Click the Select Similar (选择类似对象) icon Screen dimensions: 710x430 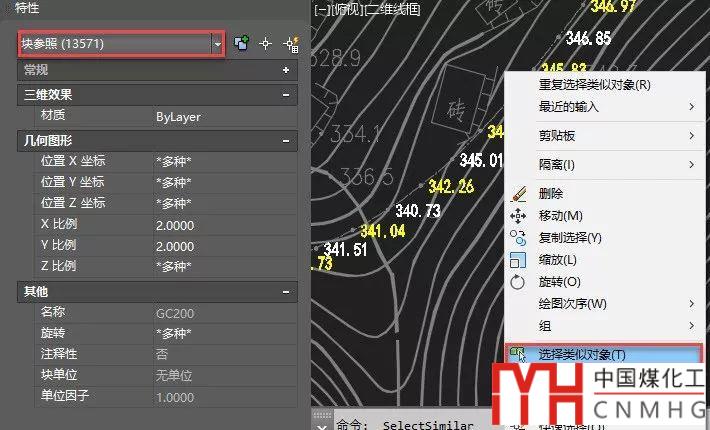[x=518, y=354]
